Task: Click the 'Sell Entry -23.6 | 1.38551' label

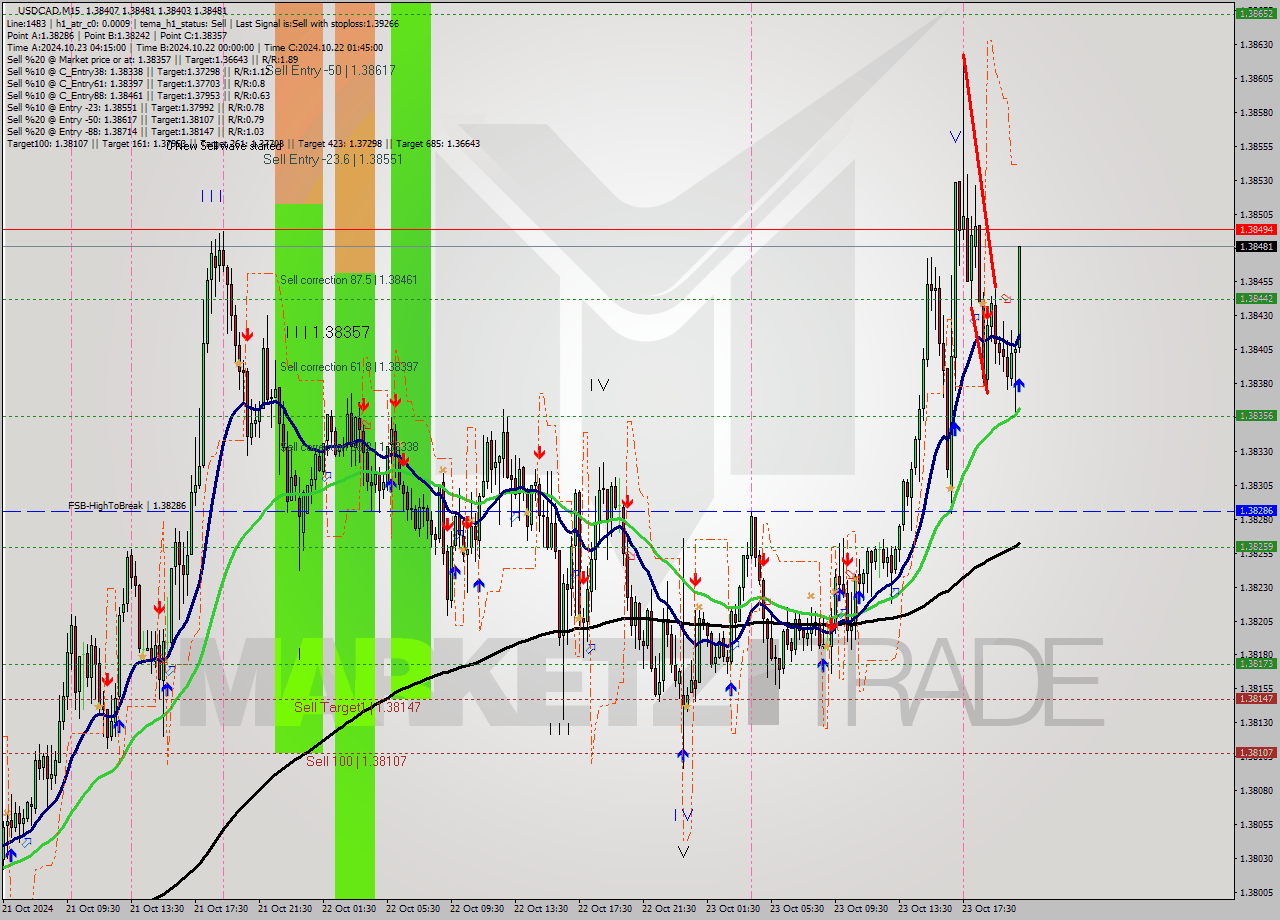Action: (333, 159)
